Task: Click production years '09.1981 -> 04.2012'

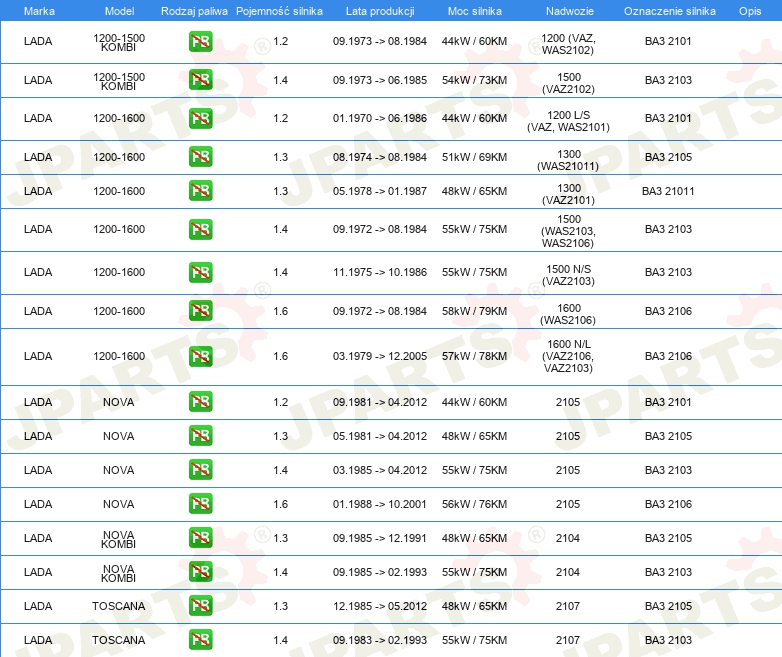Action: [380, 402]
